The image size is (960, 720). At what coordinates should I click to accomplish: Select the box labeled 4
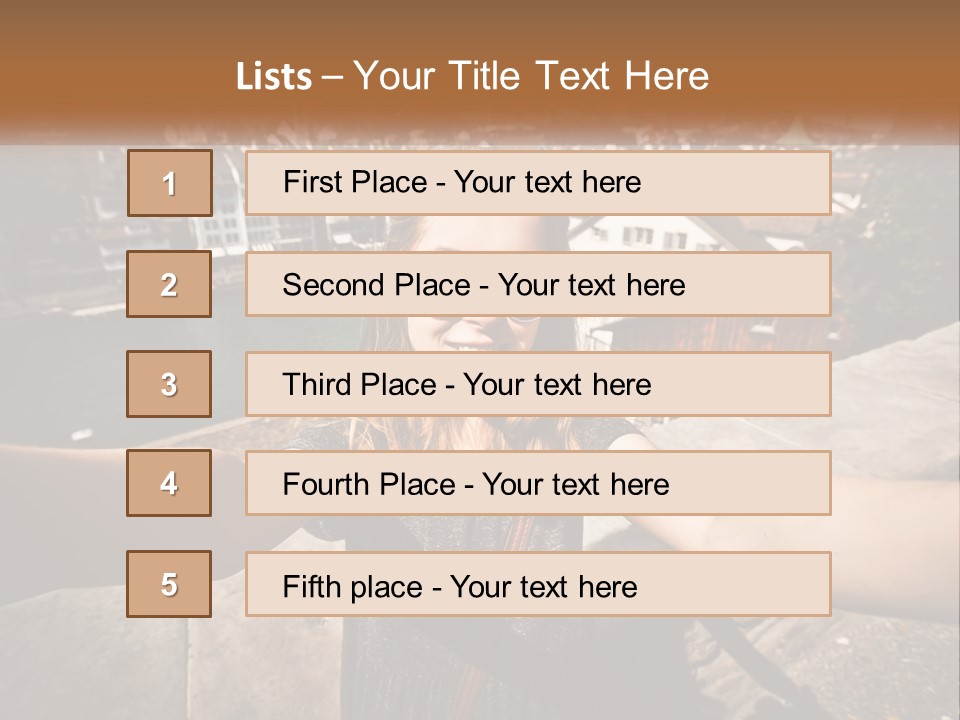(x=169, y=483)
